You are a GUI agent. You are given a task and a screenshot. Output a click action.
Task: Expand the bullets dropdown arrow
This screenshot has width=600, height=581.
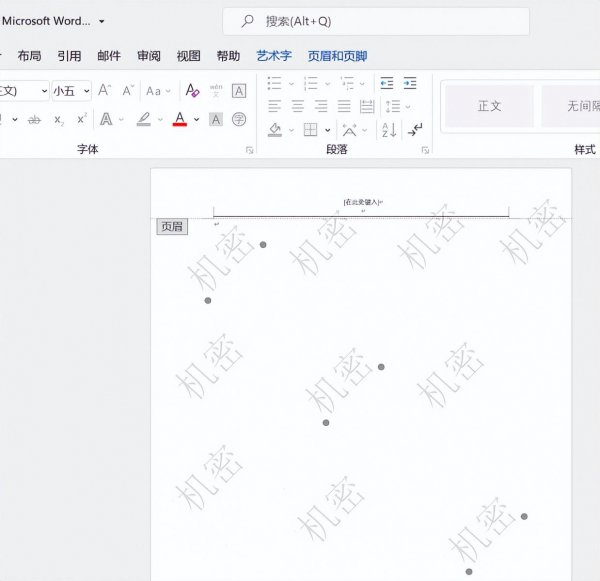pos(291,83)
